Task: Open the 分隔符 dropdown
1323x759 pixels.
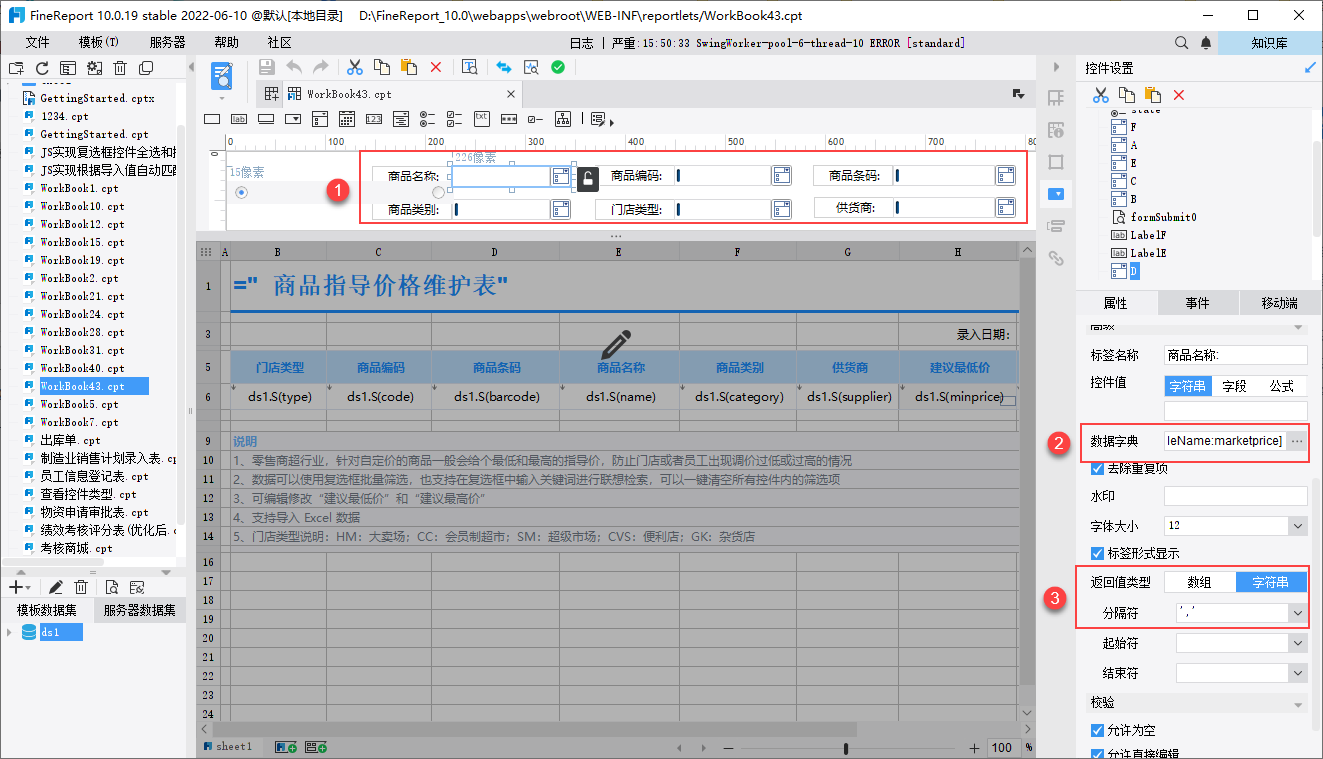Action: tap(1298, 612)
